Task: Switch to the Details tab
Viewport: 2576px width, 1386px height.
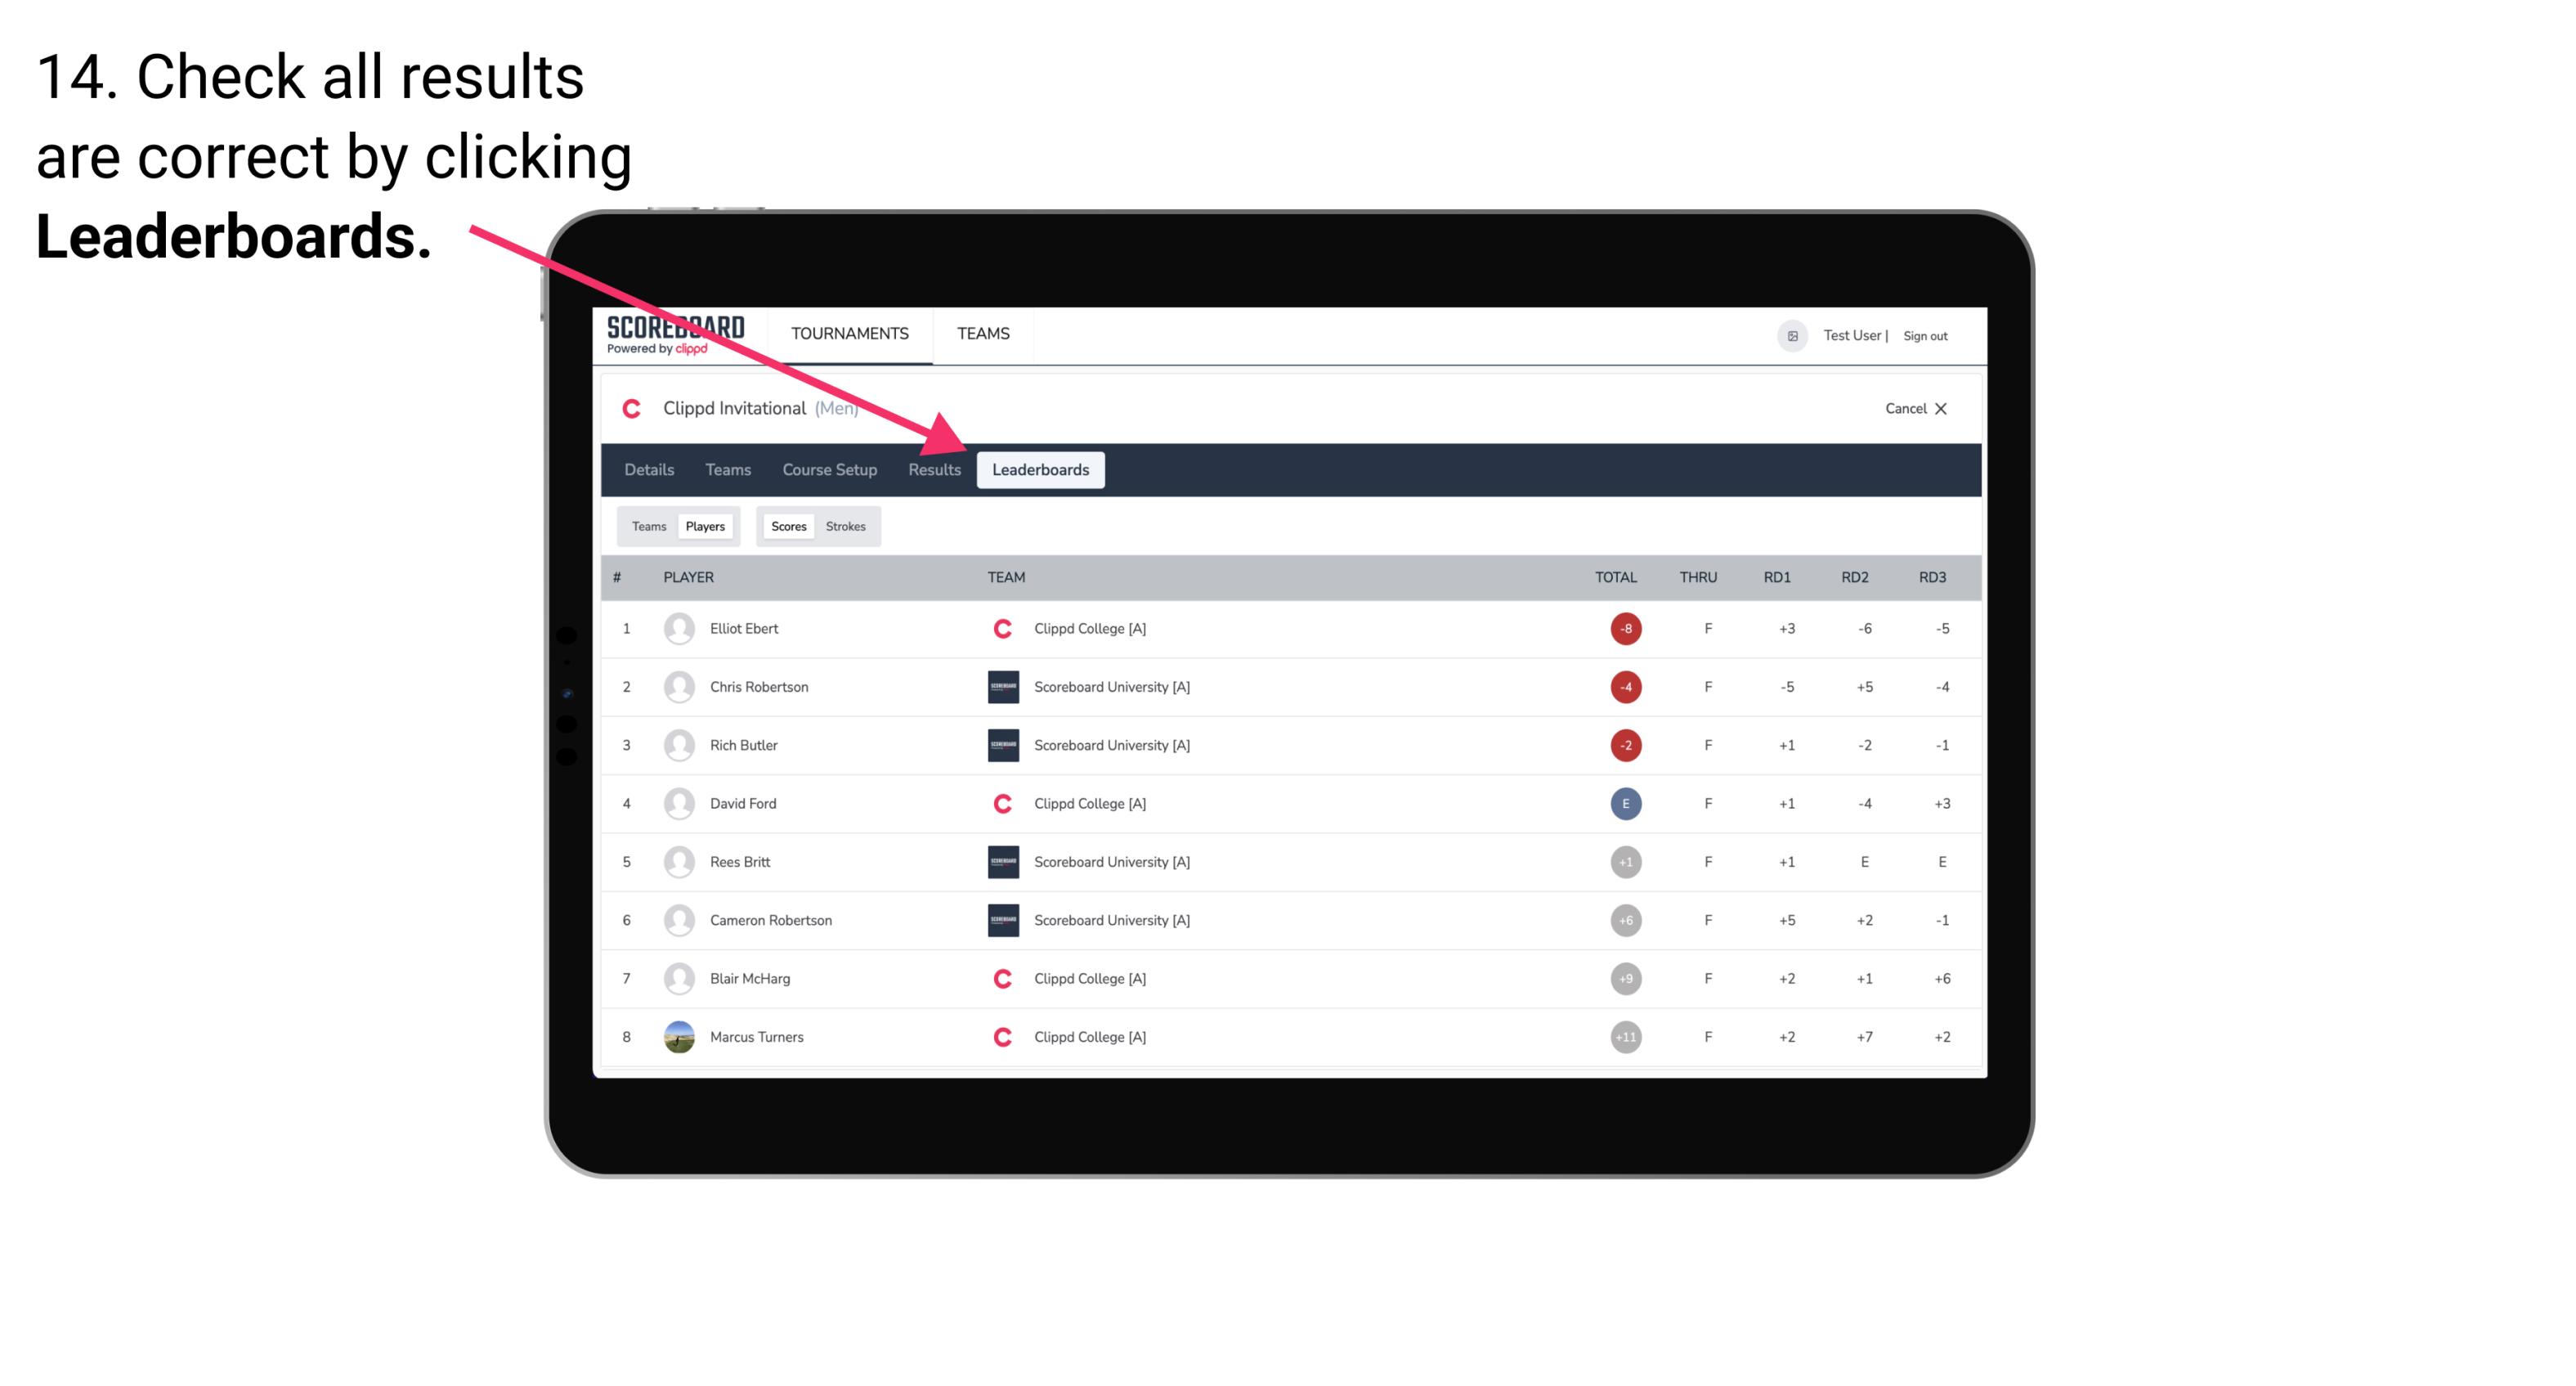Action: point(648,471)
